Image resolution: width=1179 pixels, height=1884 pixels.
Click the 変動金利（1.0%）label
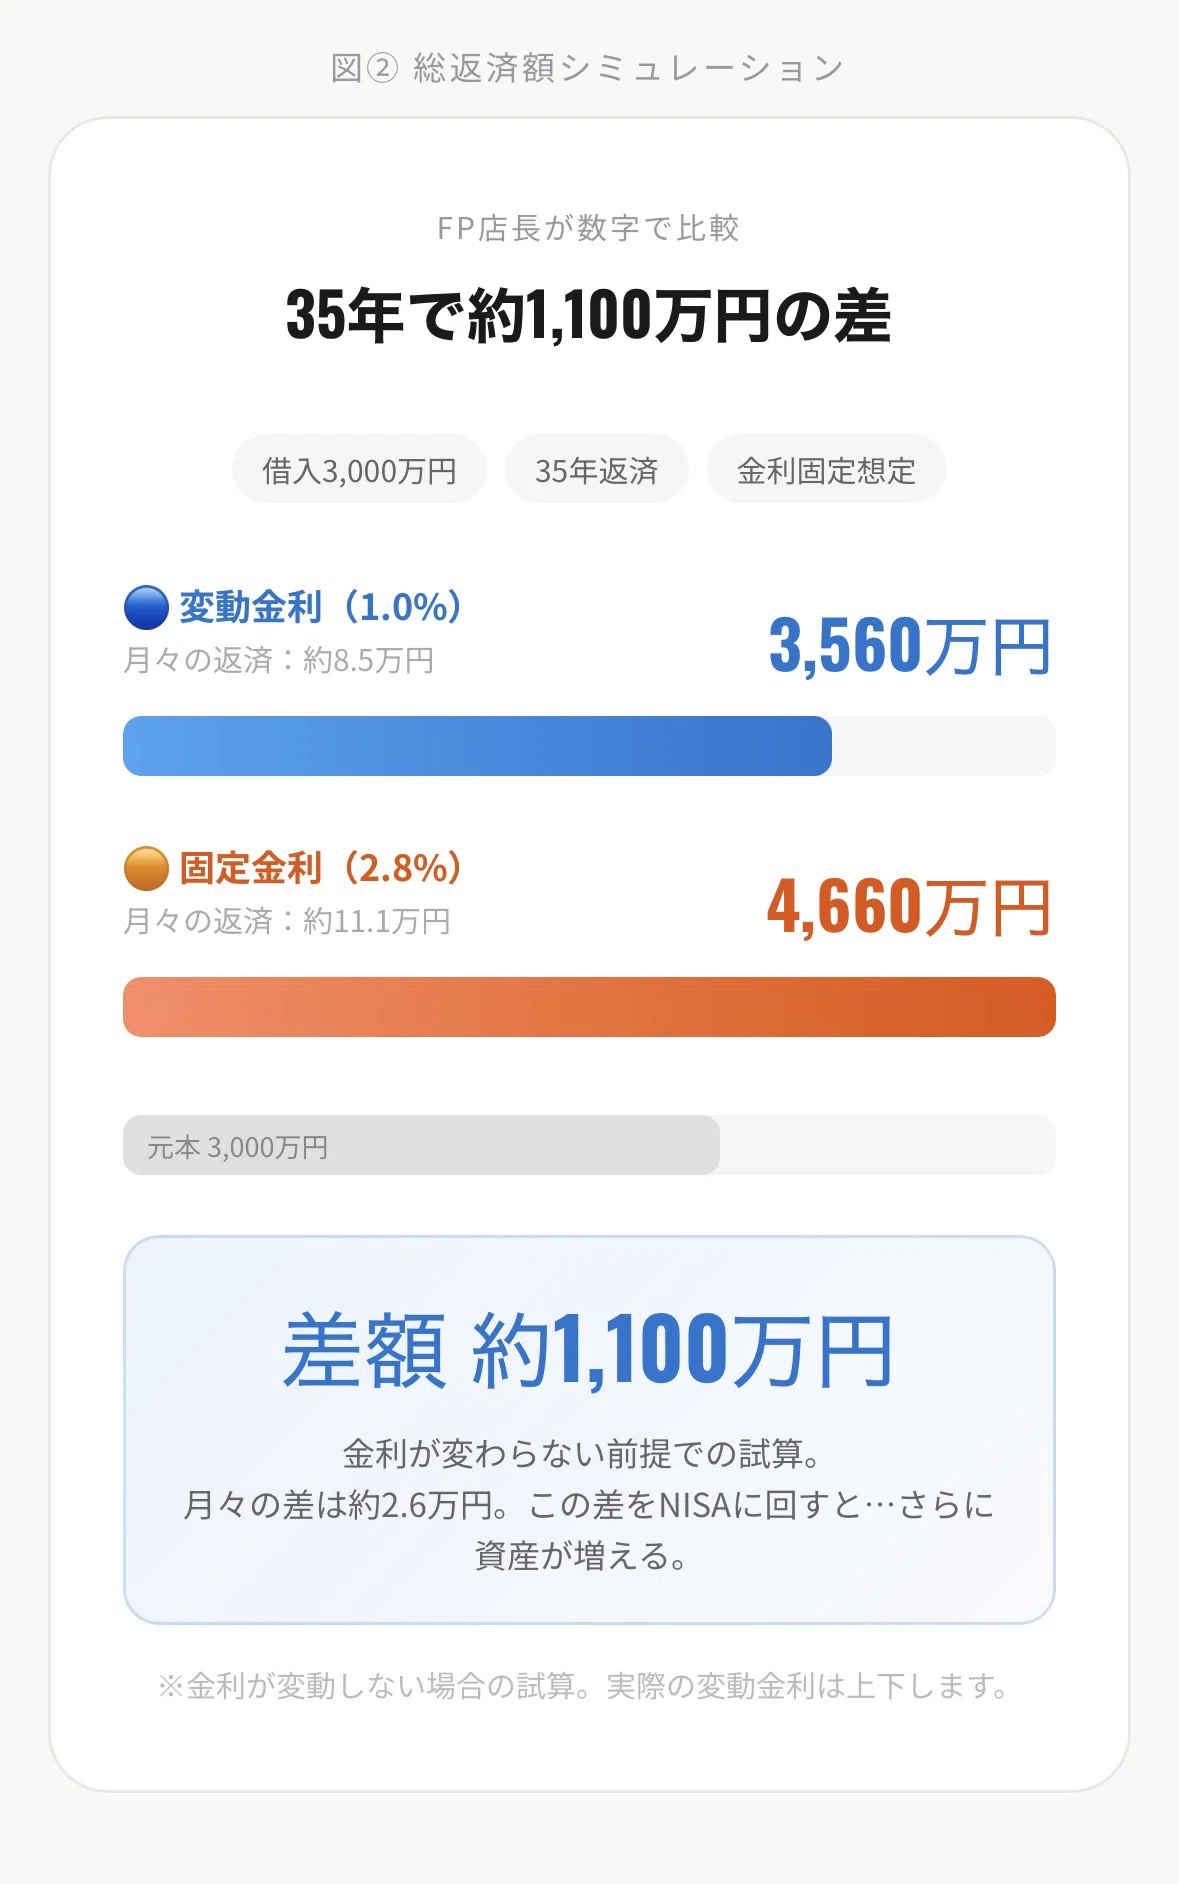321,607
